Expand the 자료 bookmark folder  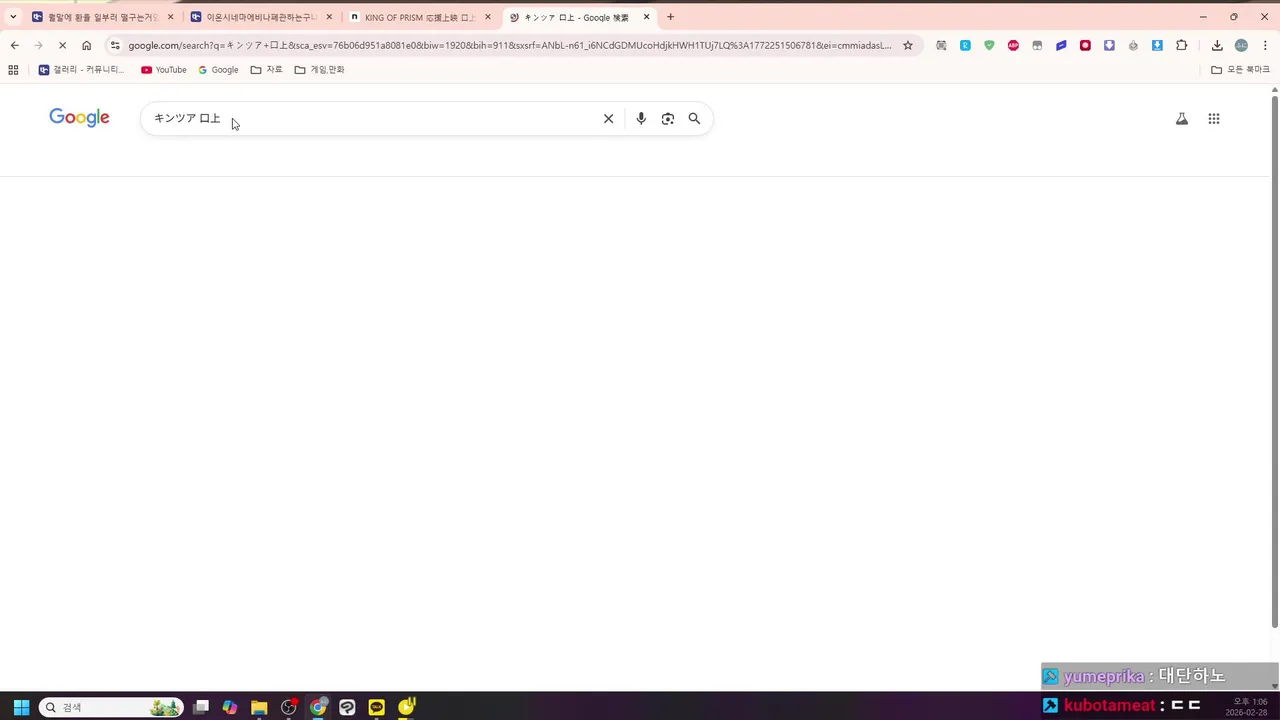pos(267,70)
